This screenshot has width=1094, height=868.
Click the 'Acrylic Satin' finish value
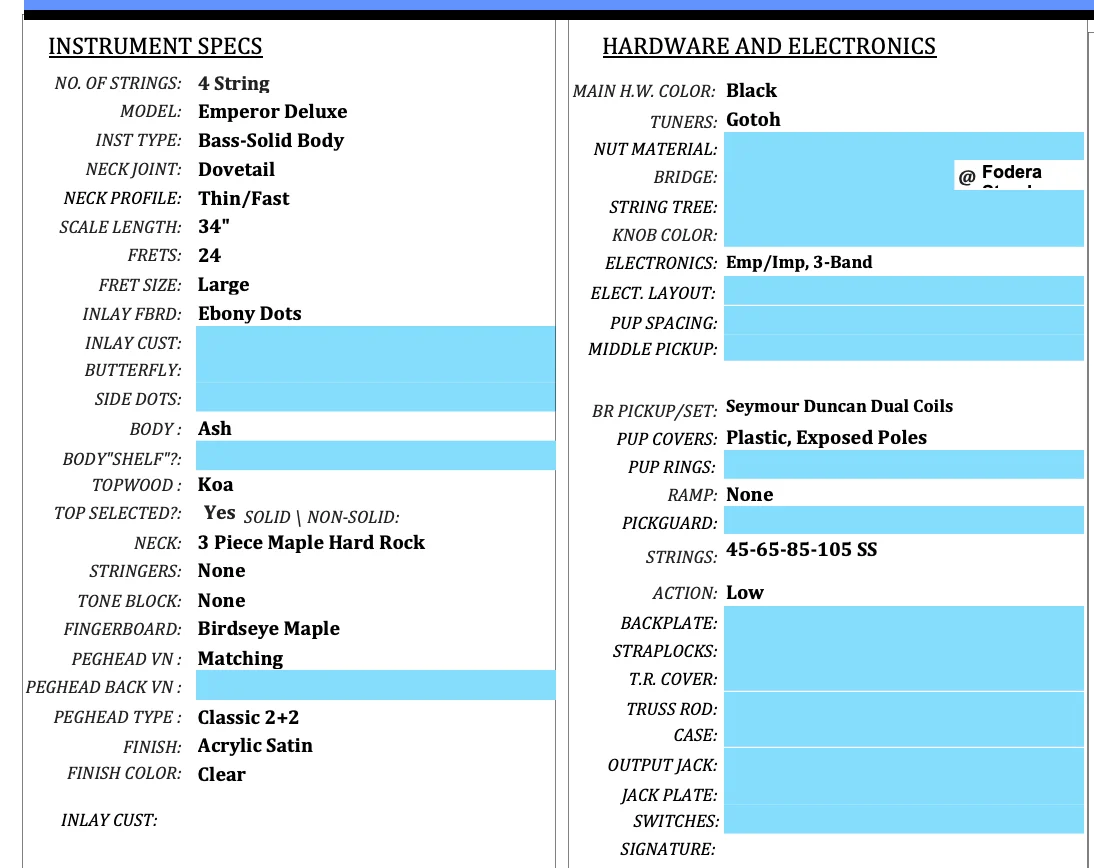[255, 746]
